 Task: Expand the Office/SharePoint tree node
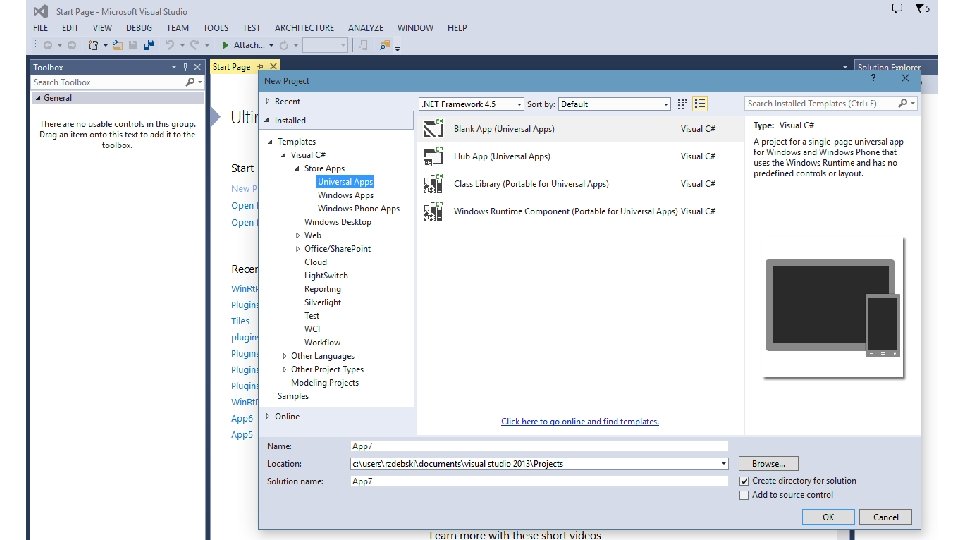pyautogui.click(x=298, y=249)
